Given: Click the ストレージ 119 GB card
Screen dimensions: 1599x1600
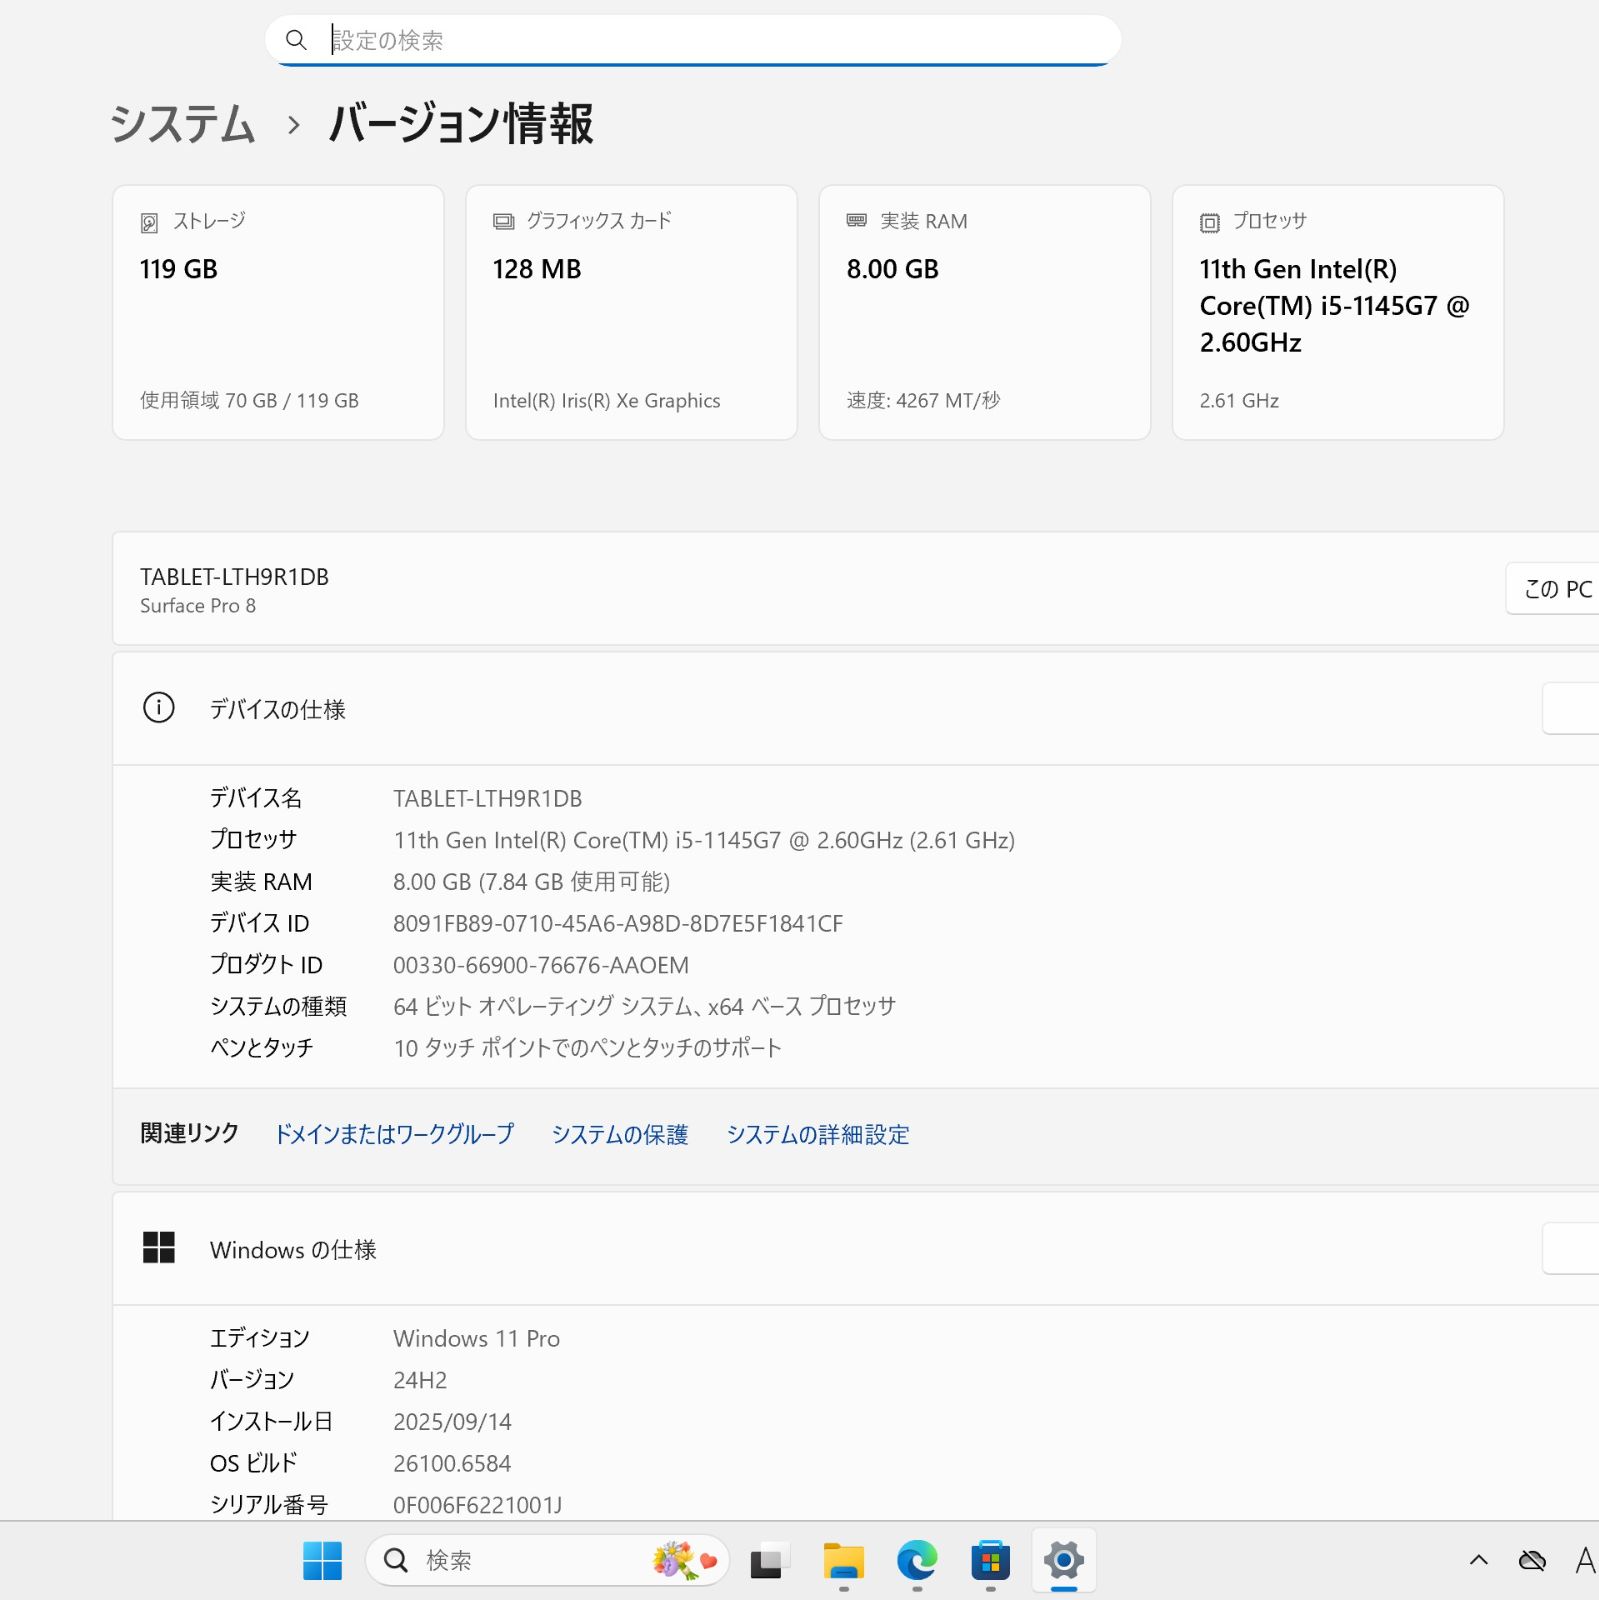Looking at the screenshot, I should click(x=278, y=312).
